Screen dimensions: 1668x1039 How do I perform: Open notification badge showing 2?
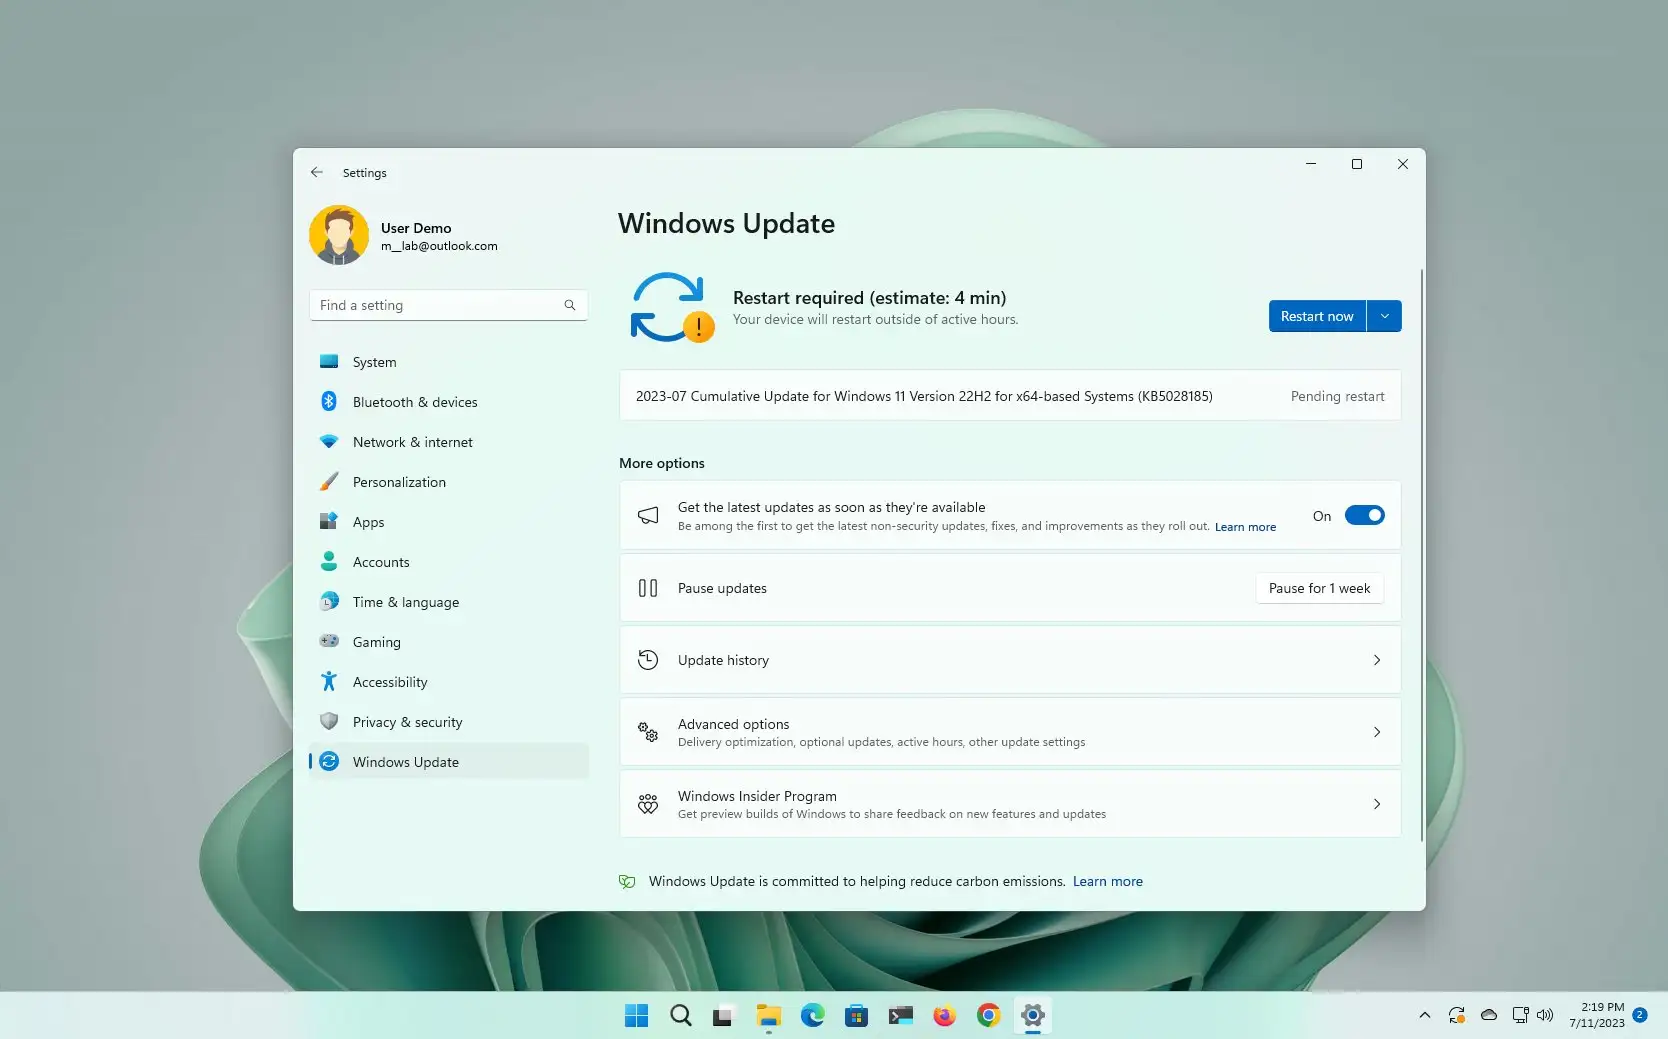point(1640,1015)
